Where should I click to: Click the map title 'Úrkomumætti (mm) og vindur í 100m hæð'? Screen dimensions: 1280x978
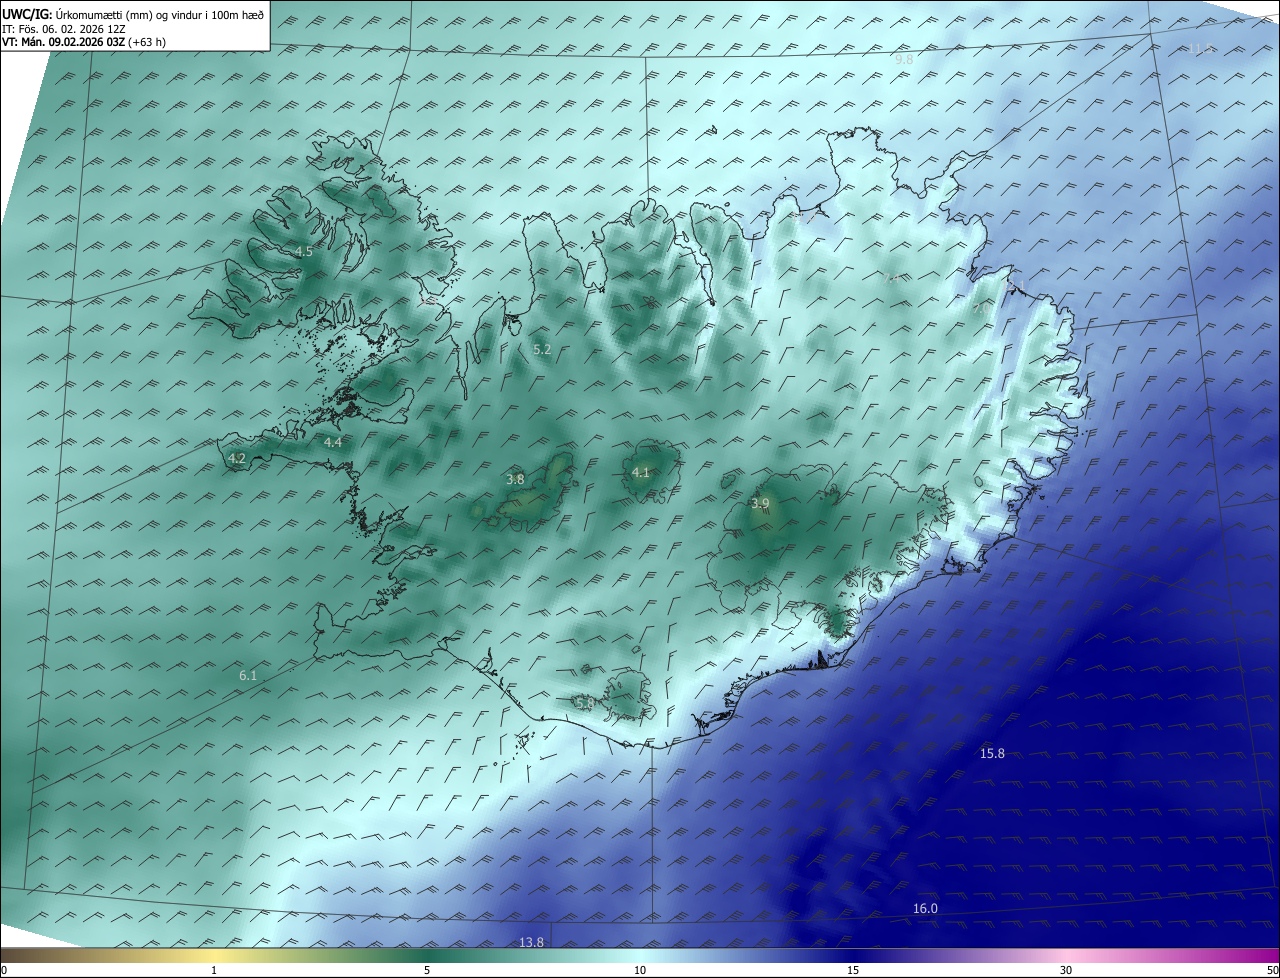161,14
